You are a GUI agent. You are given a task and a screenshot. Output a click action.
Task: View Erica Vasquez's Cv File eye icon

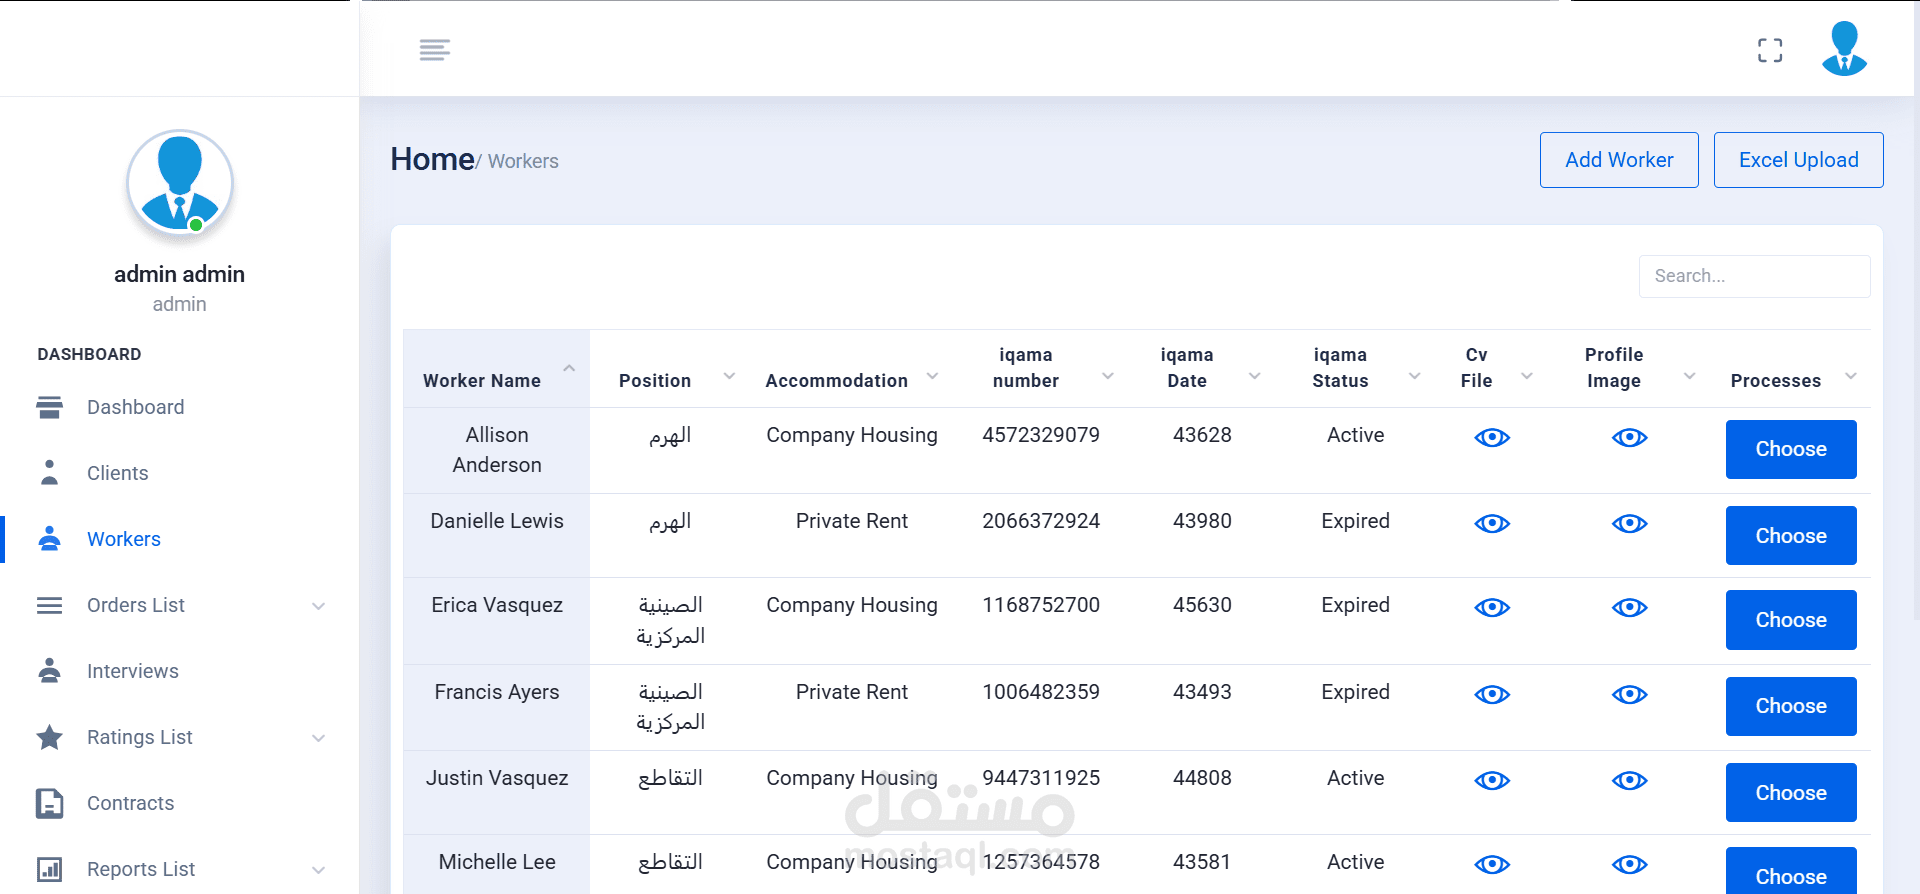[x=1491, y=607]
